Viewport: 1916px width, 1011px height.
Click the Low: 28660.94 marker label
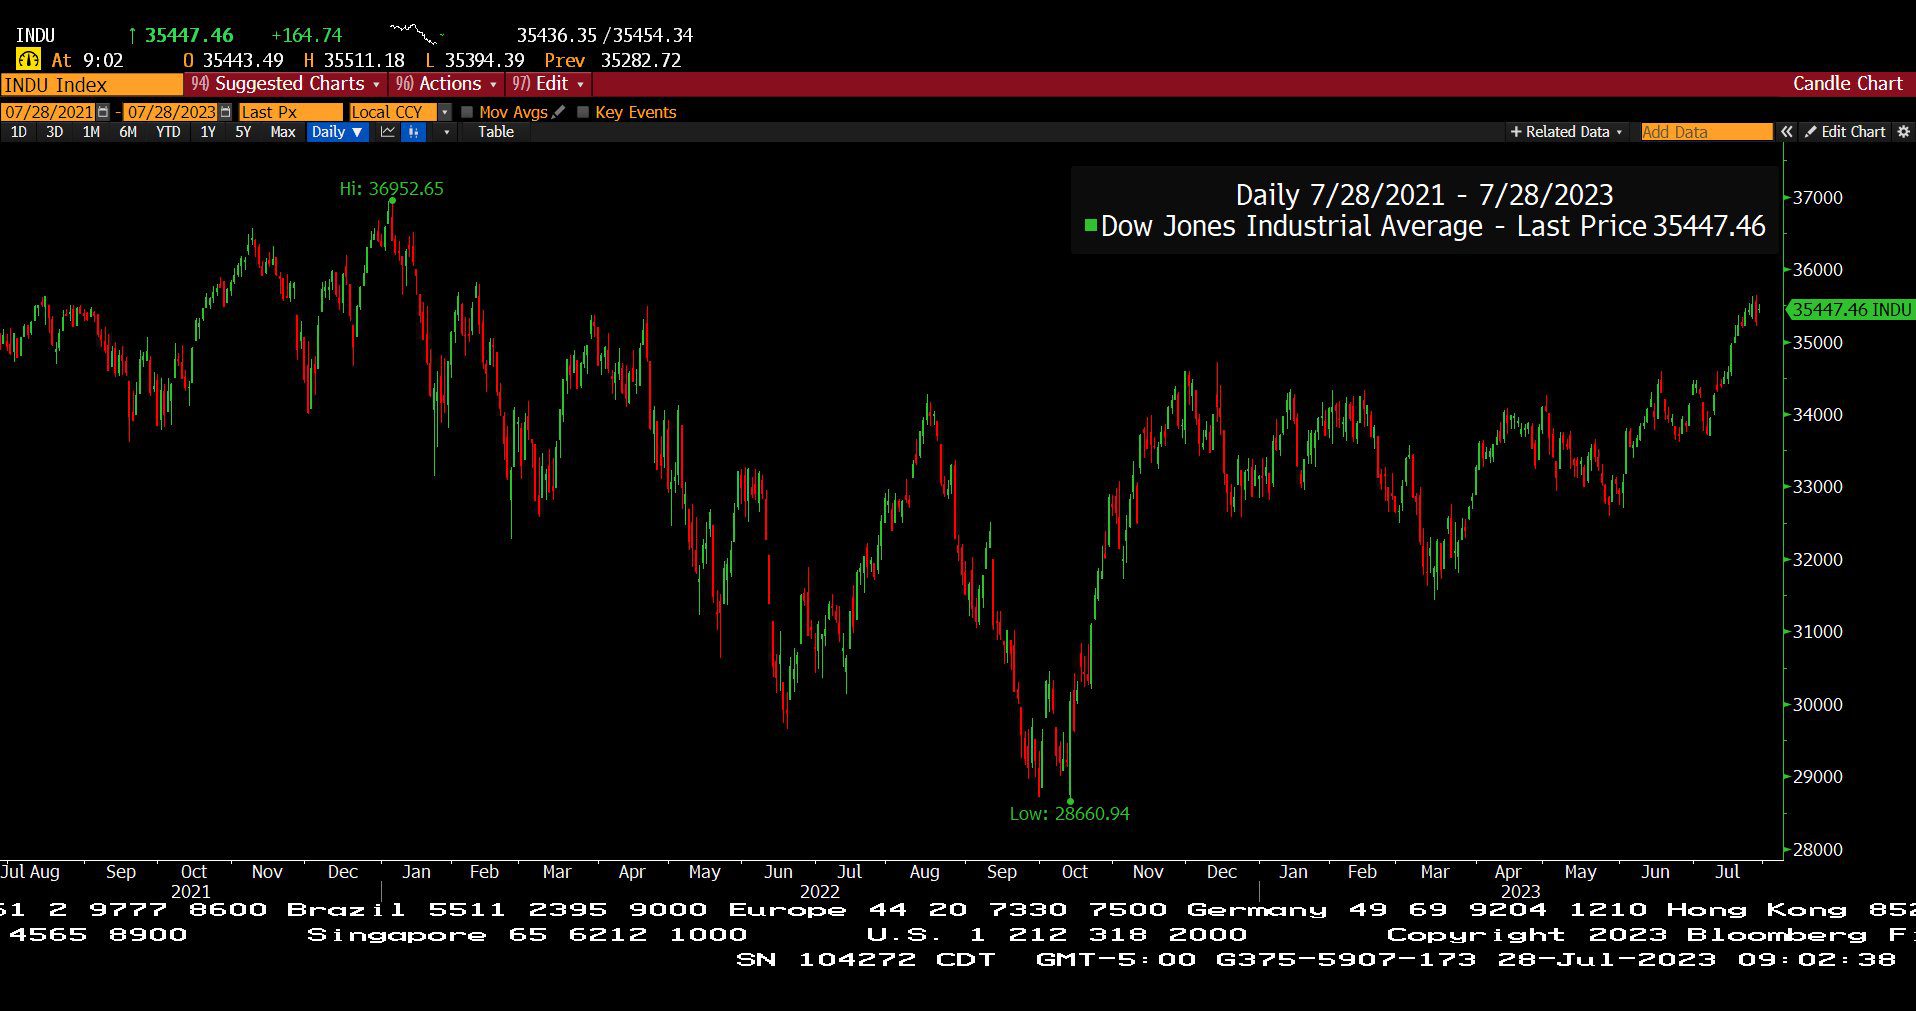tap(1069, 814)
